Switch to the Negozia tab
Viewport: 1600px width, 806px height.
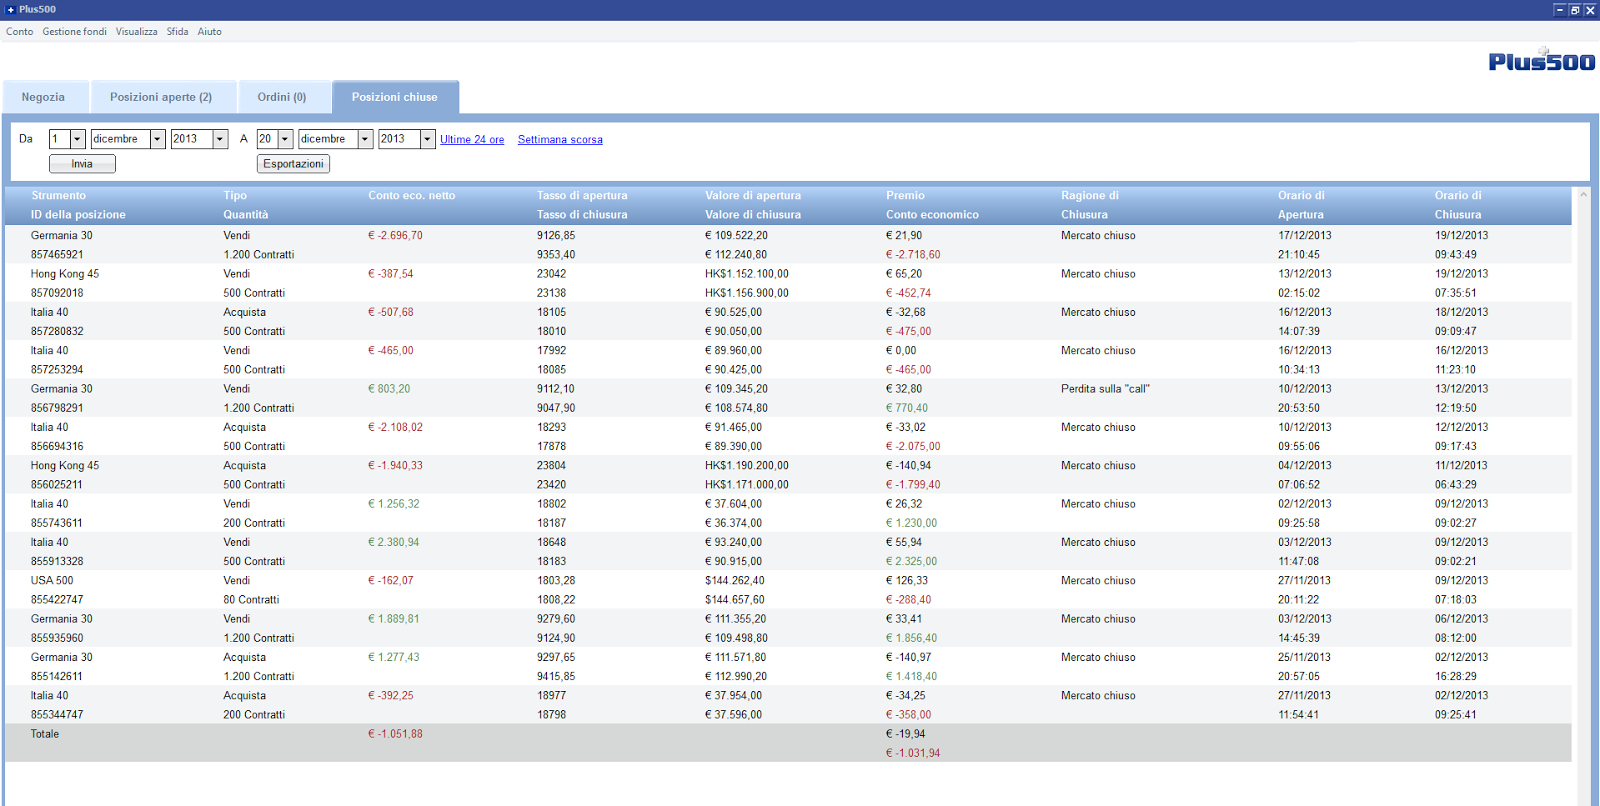click(45, 97)
